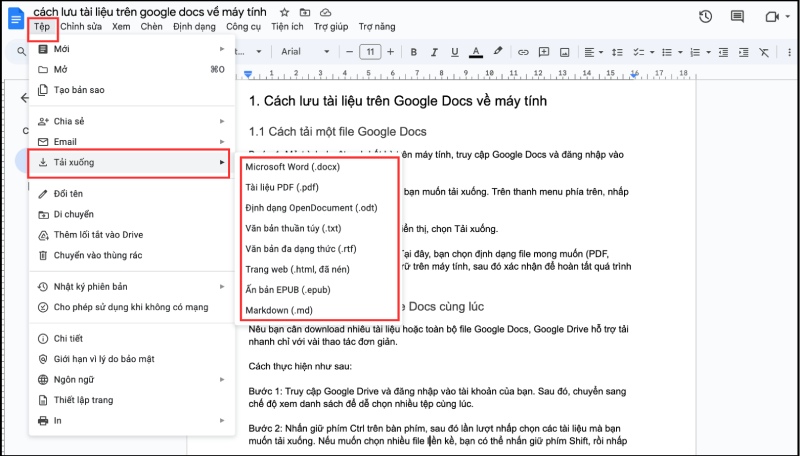Screen dimensions: 800x456
Task: Expand the Ngôn ngữ submenu
Action: coord(132,379)
